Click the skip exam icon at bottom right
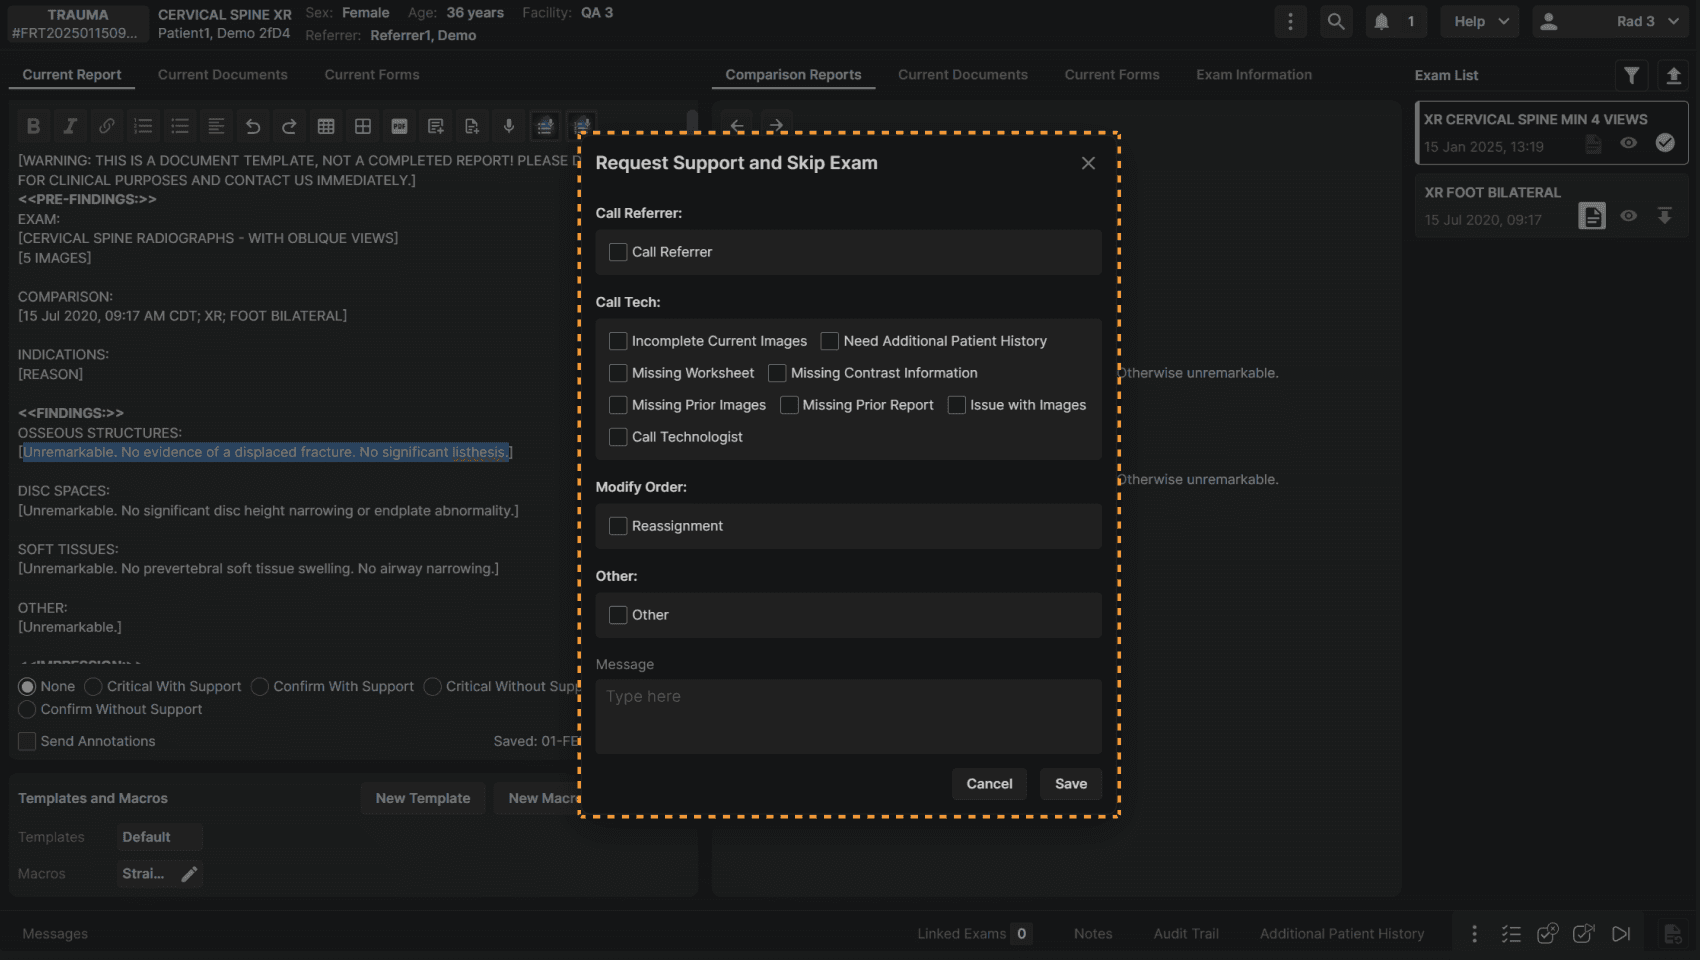The width and height of the screenshot is (1700, 960). (x=1621, y=933)
